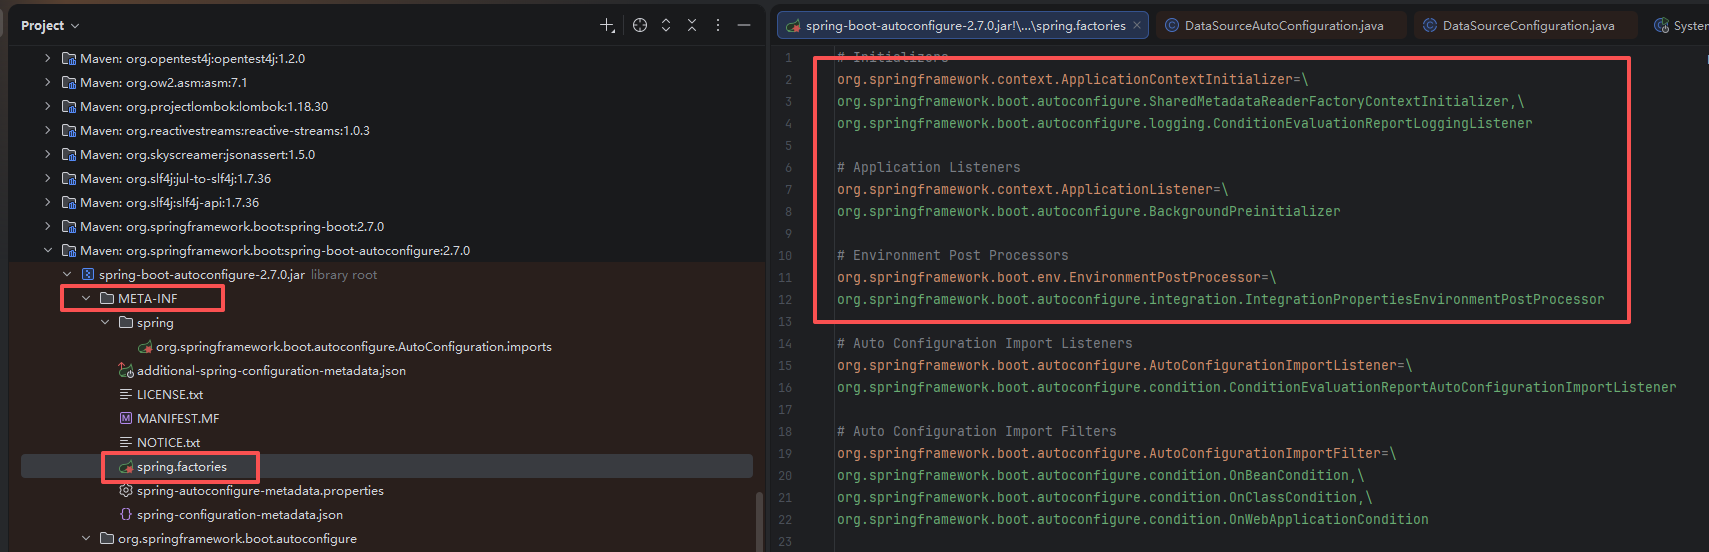The height and width of the screenshot is (552, 1709).
Task: Click '# Auto Configuration Import Filters' comment
Action: (x=977, y=431)
